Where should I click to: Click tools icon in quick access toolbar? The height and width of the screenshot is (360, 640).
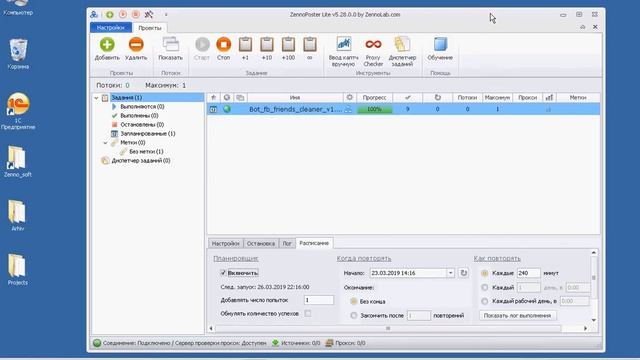click(x=149, y=15)
